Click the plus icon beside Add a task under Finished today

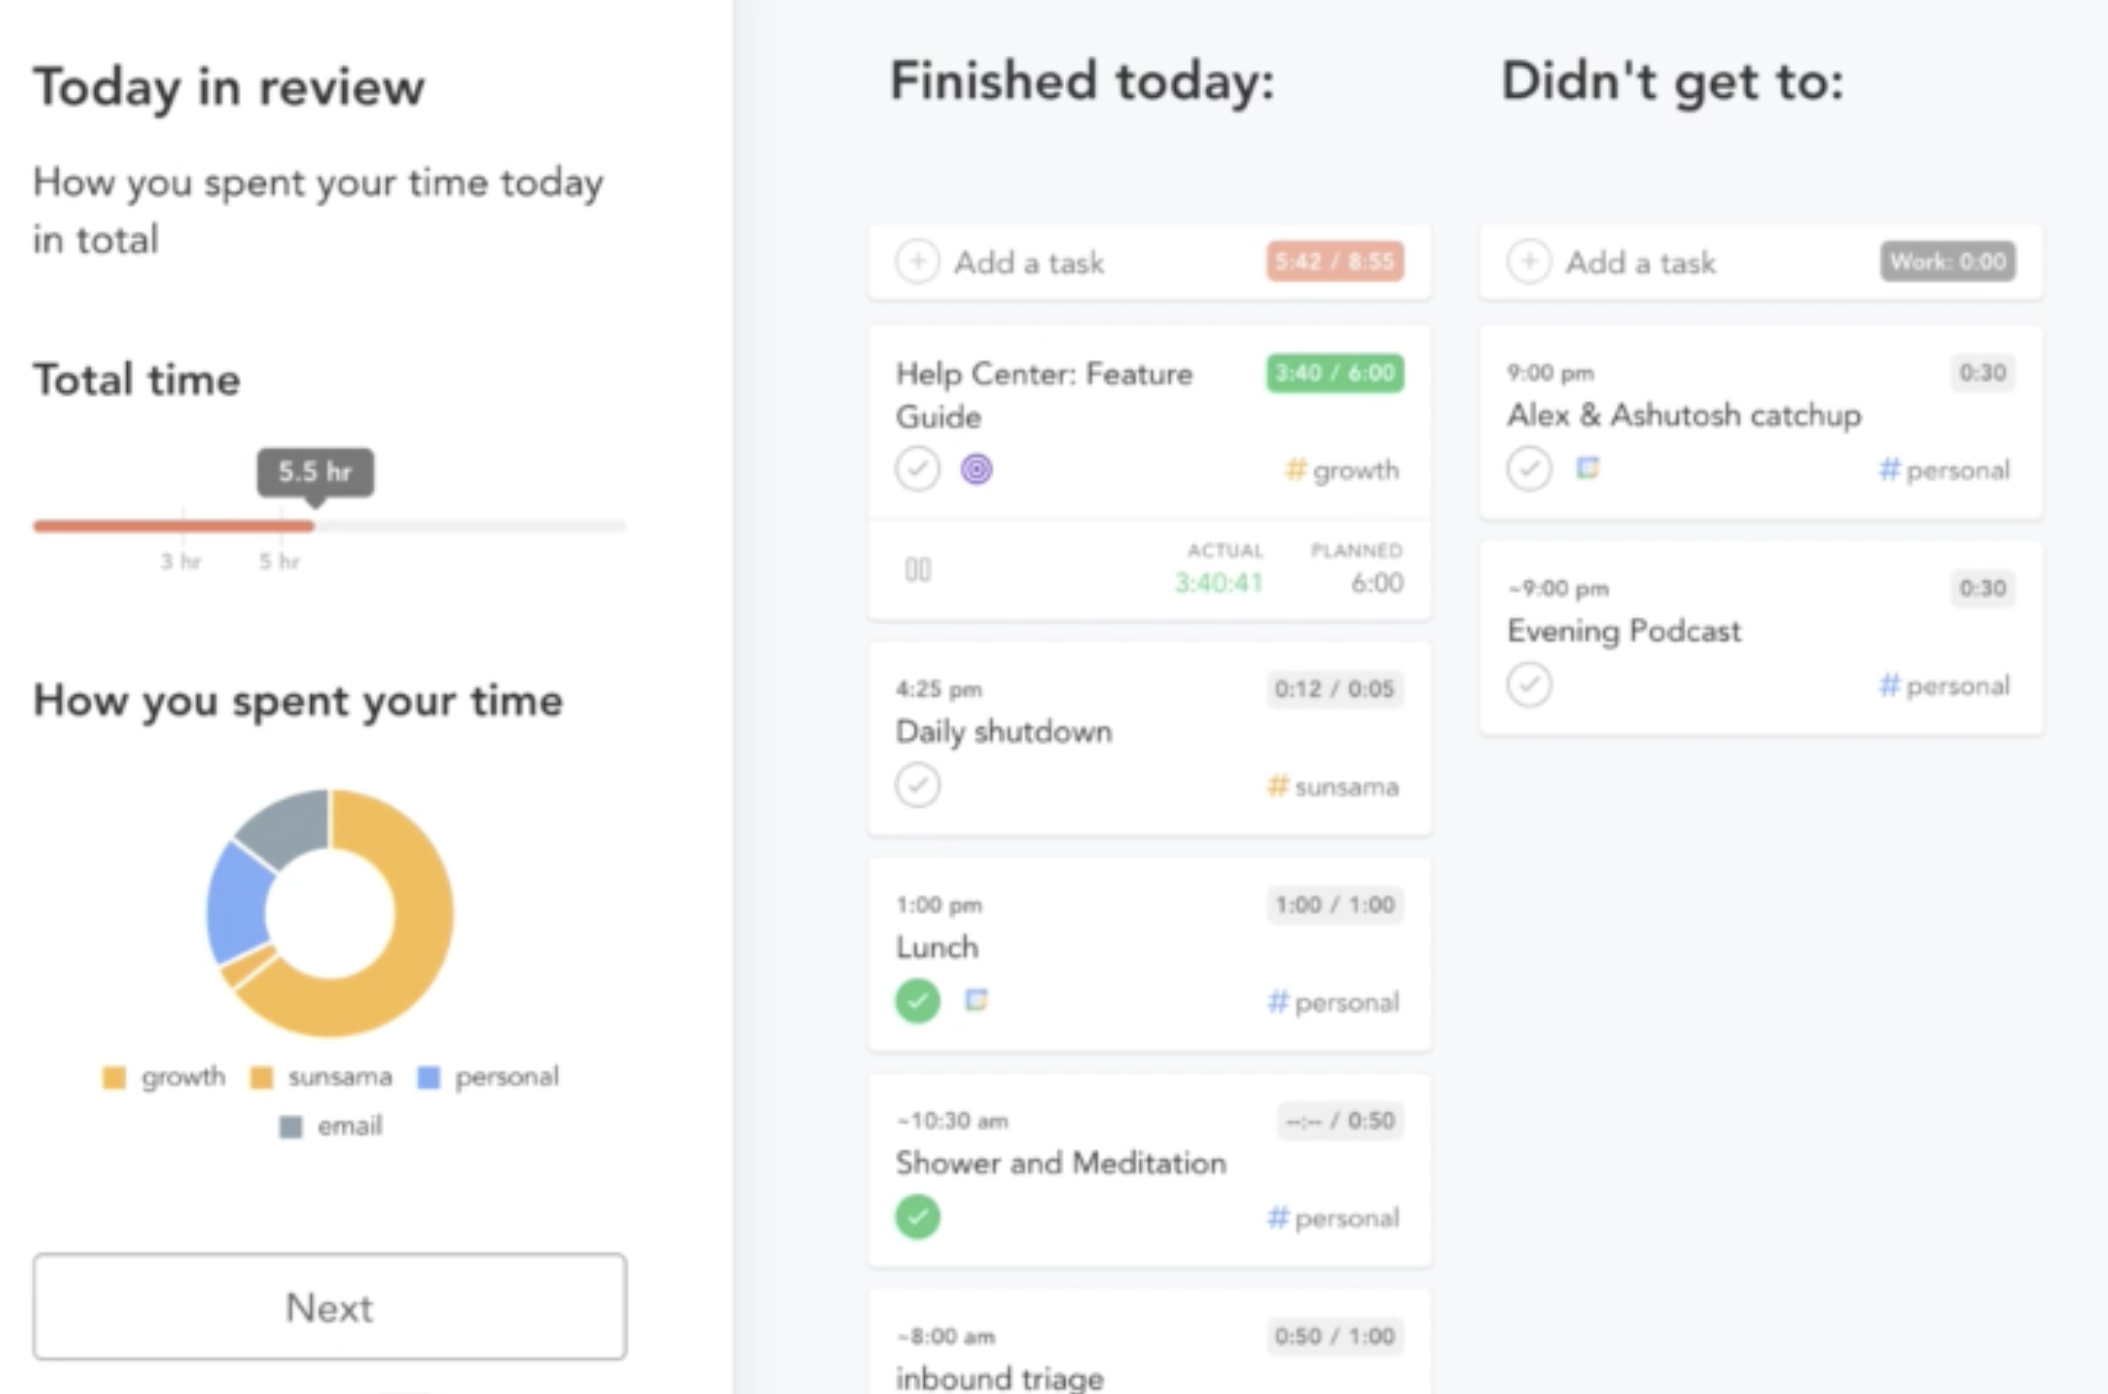point(917,262)
